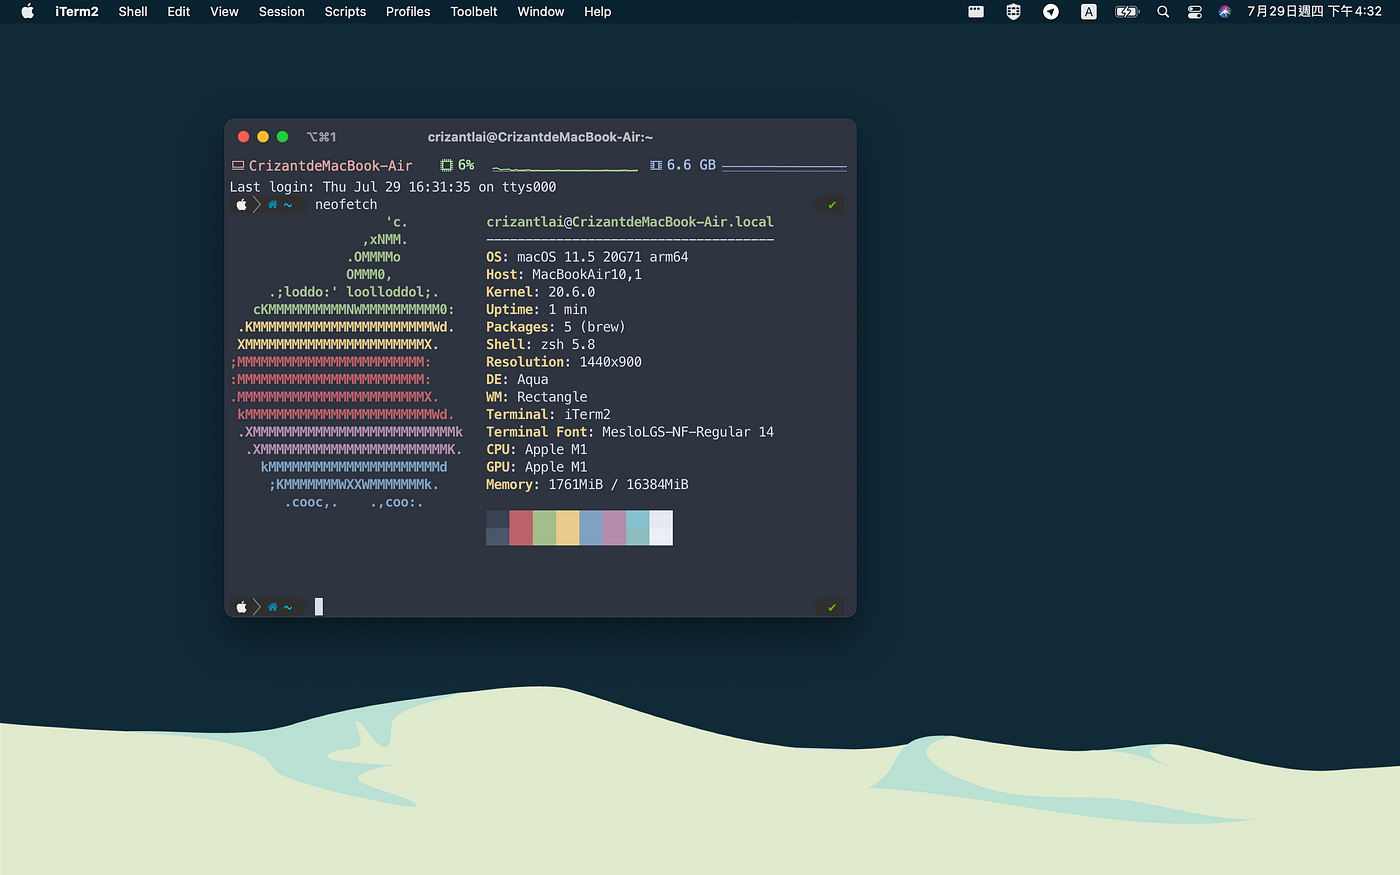Image resolution: width=1400 pixels, height=875 pixels.
Task: Zoom the iTerm2 window with green button
Action: (x=282, y=137)
